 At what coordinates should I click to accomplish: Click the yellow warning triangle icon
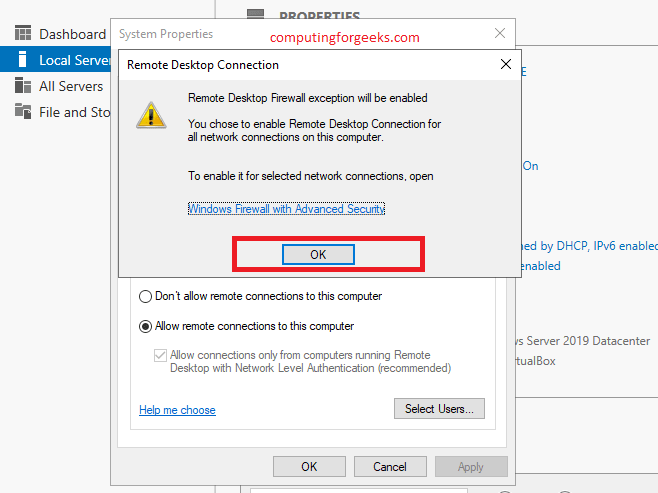click(x=152, y=112)
